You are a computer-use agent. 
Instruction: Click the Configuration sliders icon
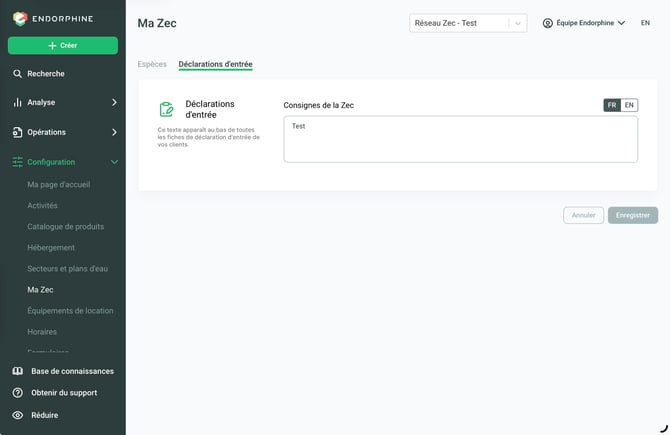click(x=17, y=162)
